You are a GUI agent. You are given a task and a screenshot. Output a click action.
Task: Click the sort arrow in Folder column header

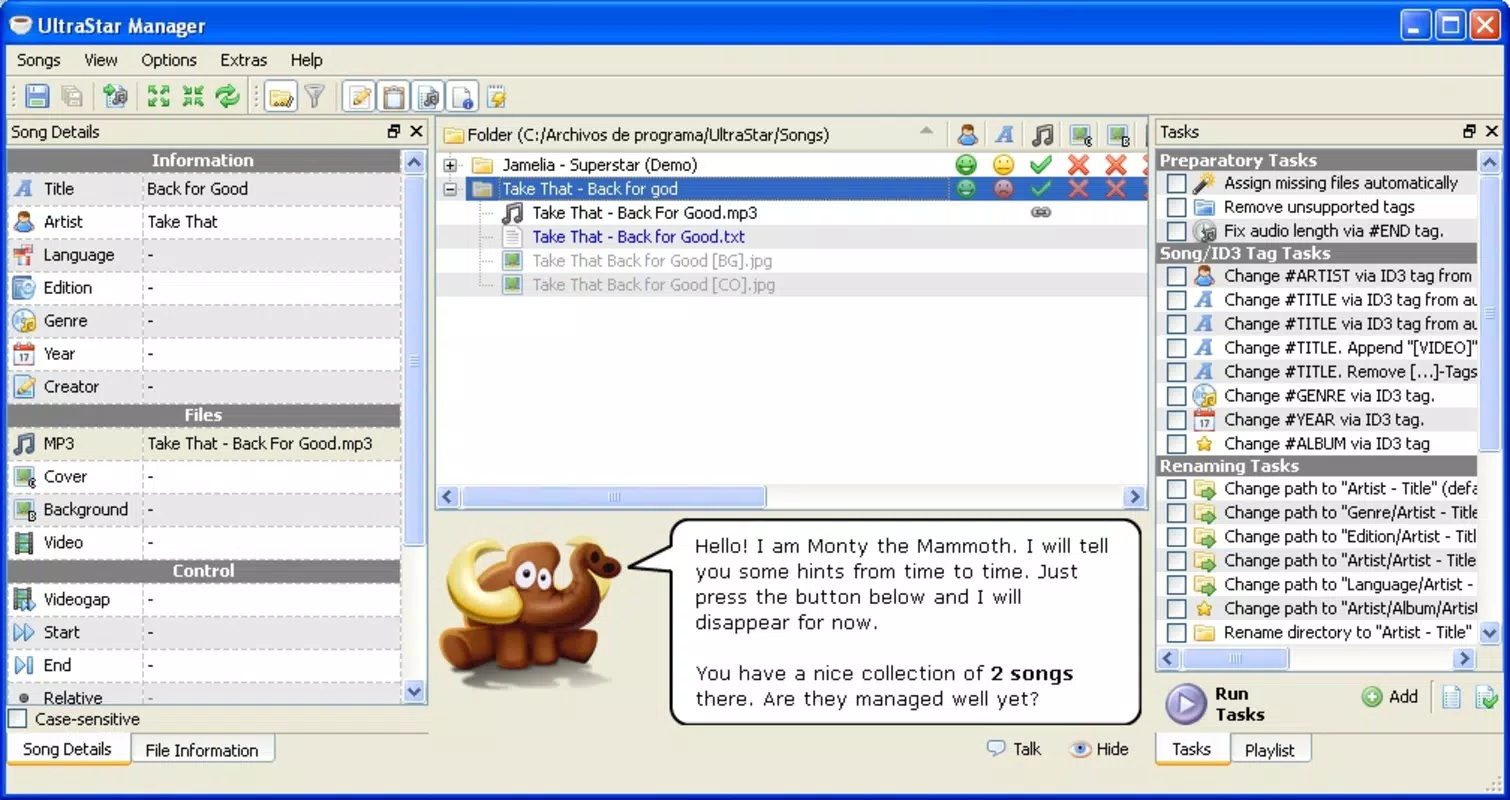[926, 131]
